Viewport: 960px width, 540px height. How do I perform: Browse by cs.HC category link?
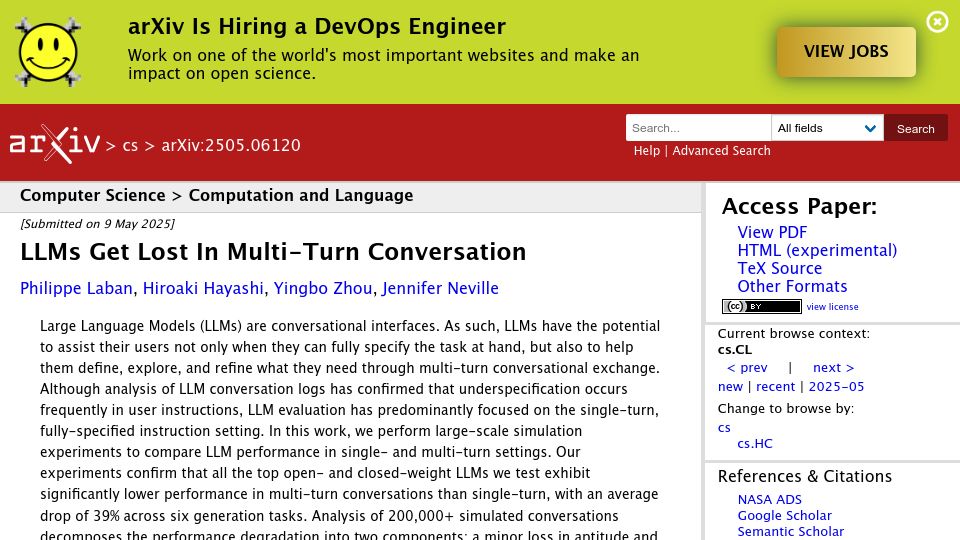tap(754, 443)
